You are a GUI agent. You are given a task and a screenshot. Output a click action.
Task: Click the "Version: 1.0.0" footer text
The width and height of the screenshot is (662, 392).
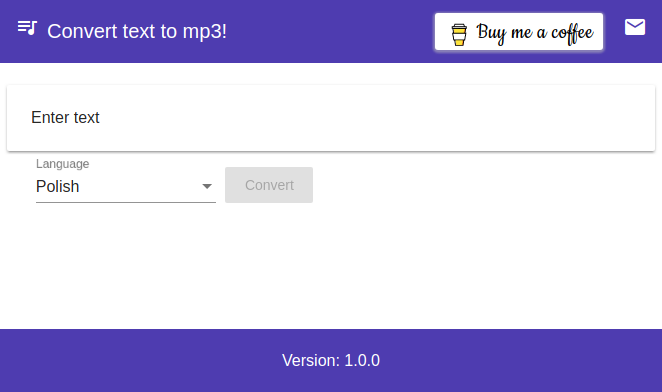tap(331, 360)
